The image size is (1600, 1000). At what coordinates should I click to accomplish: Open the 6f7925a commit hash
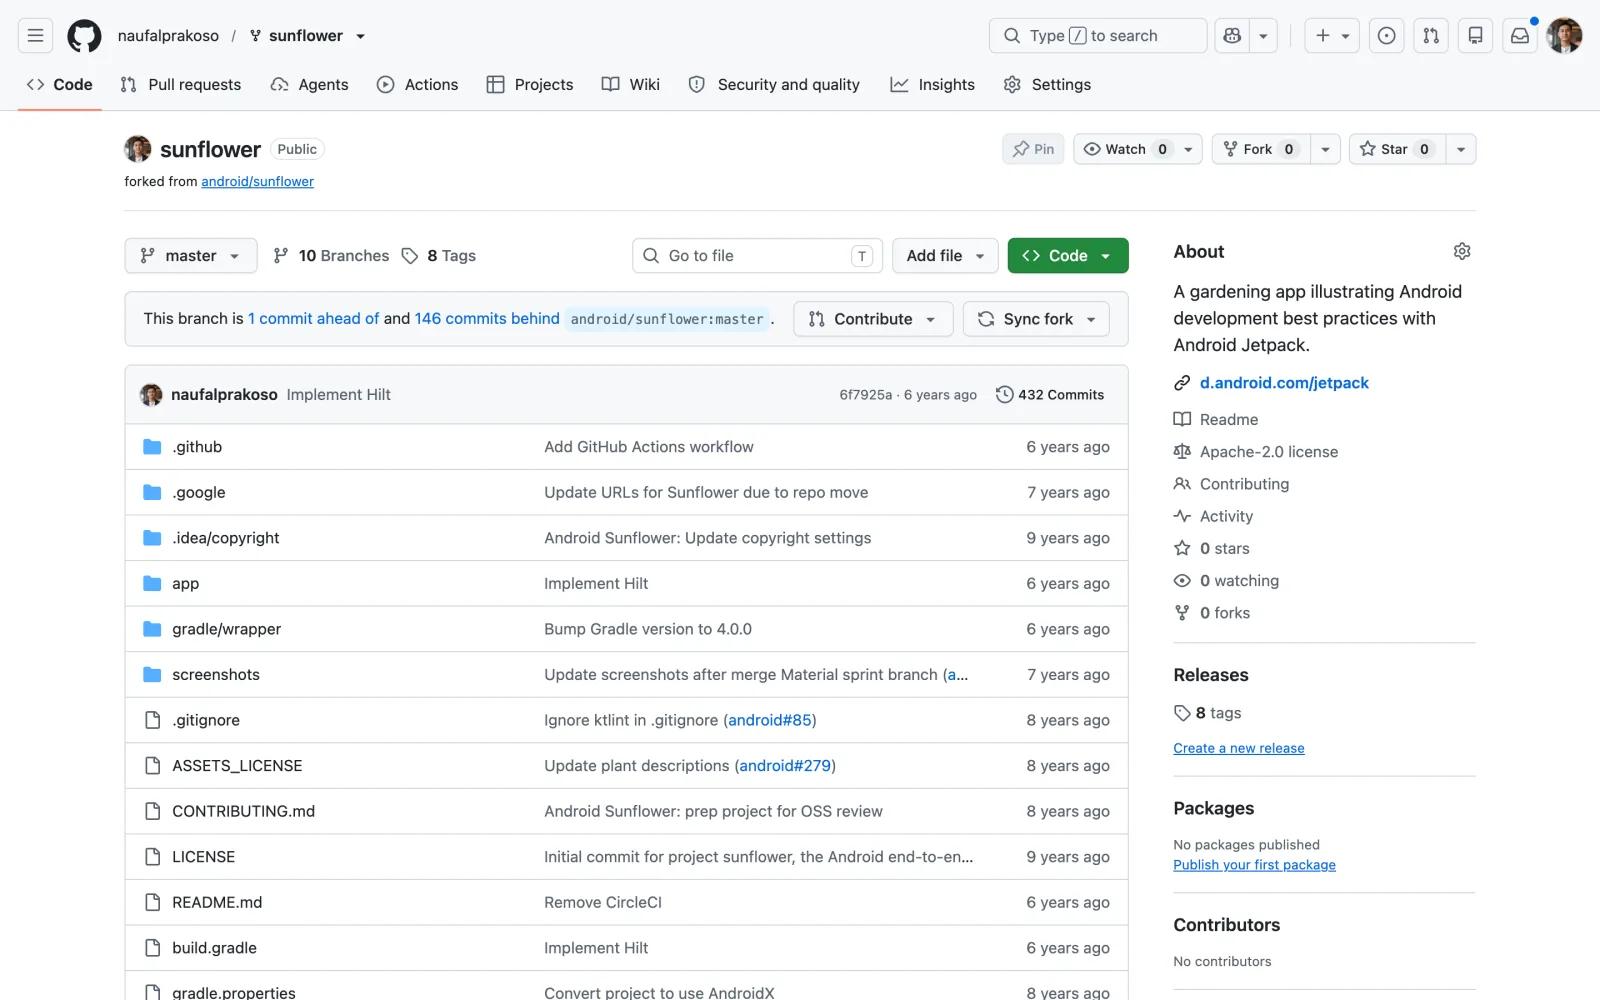pyautogui.click(x=866, y=396)
